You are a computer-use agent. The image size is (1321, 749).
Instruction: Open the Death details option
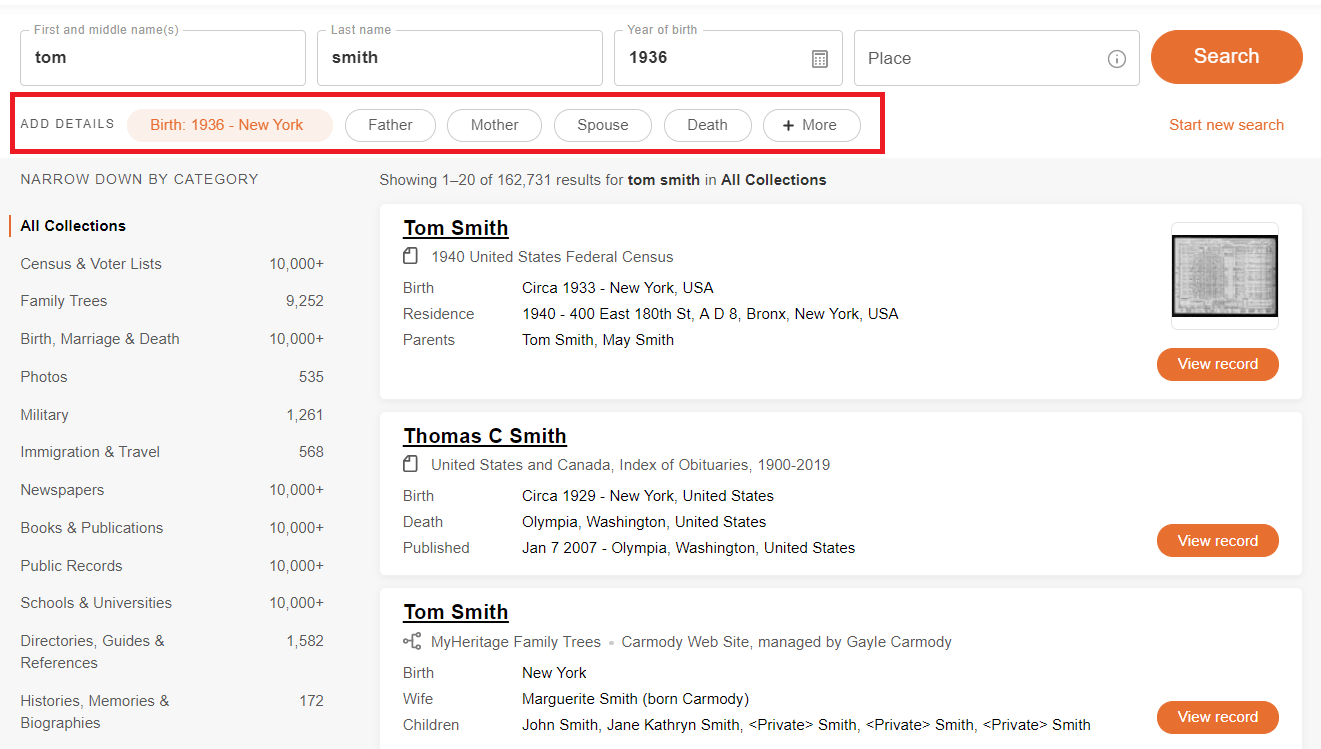pyautogui.click(x=707, y=125)
